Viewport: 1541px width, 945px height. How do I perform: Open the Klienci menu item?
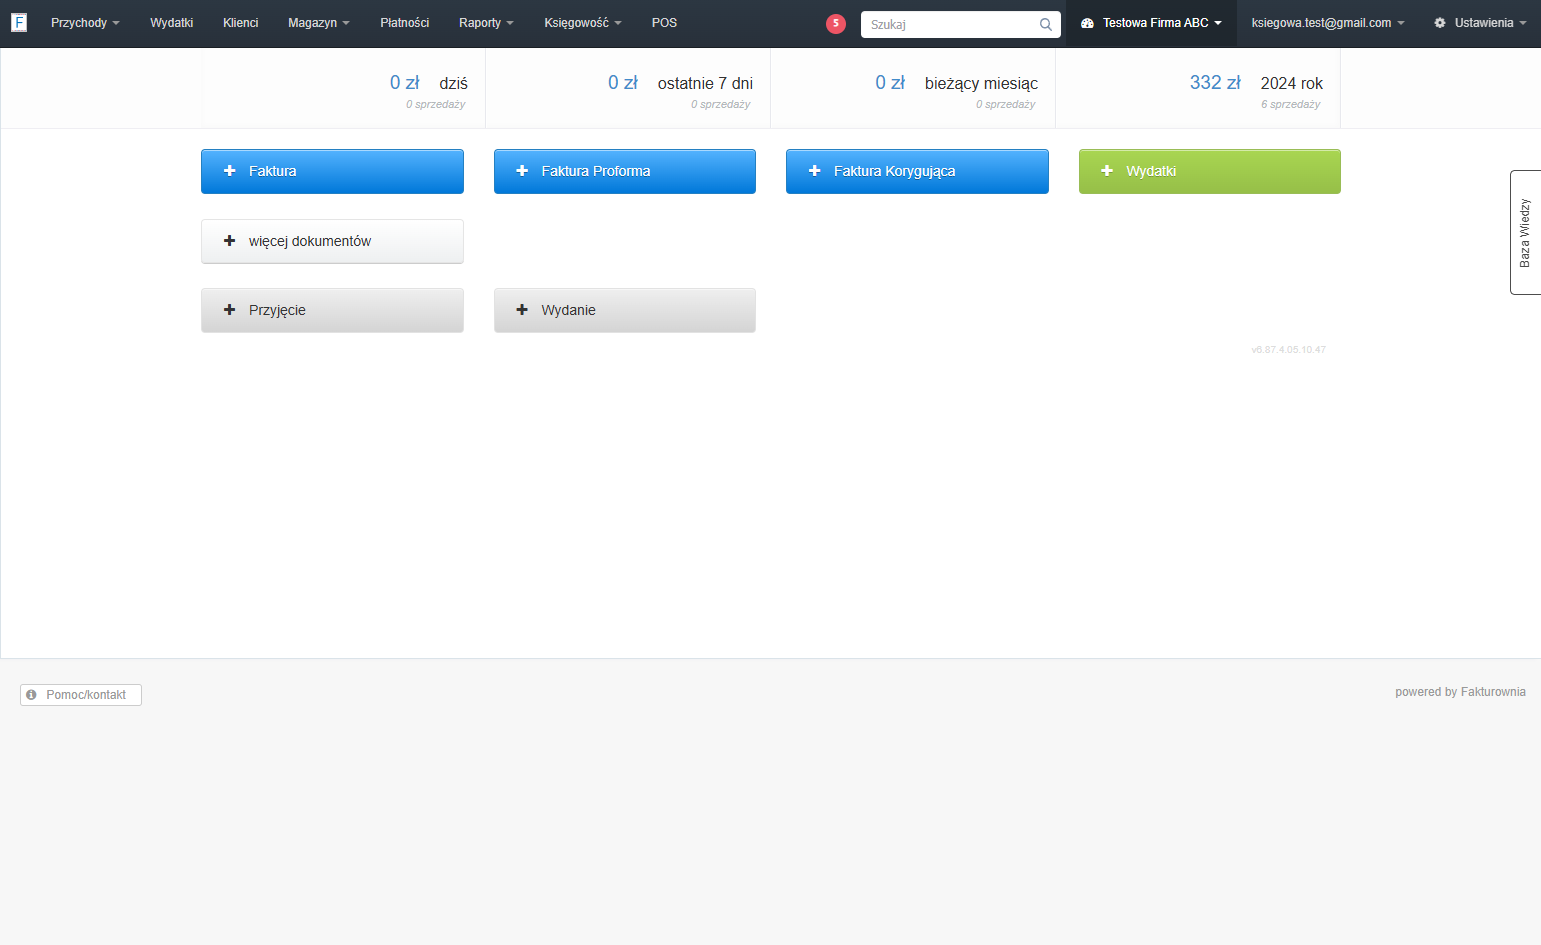(x=241, y=23)
